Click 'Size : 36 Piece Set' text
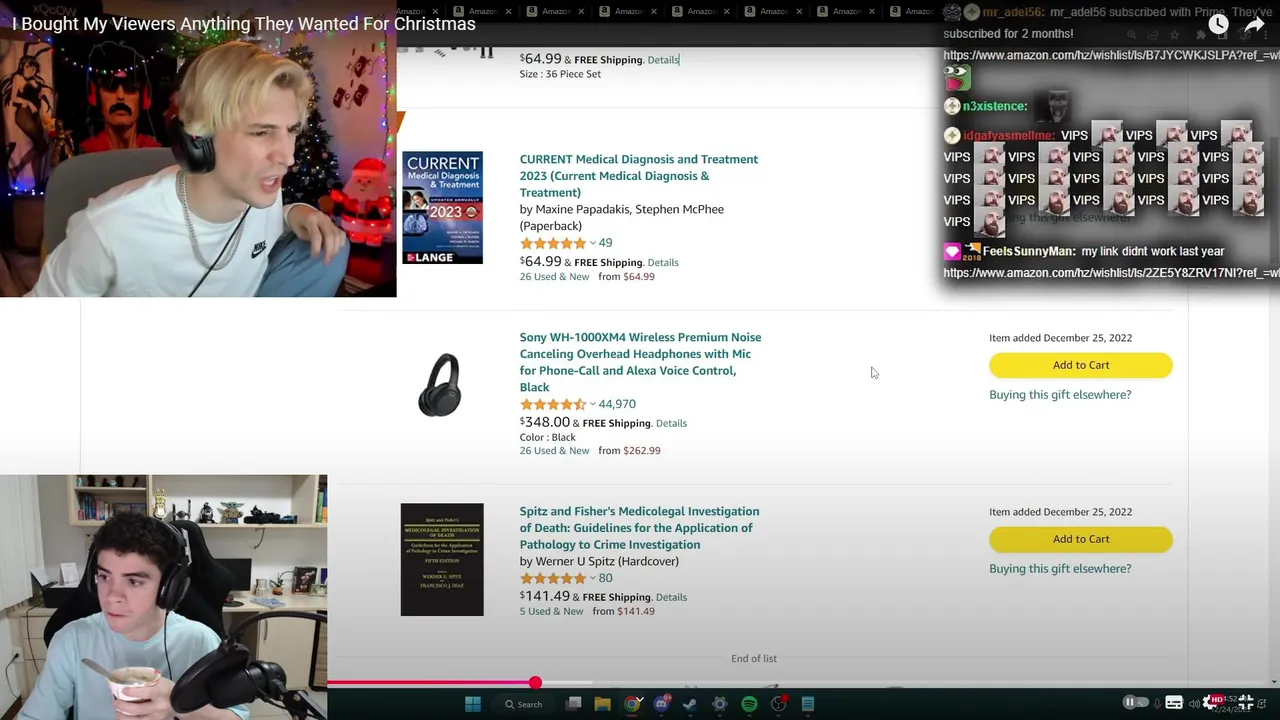 [x=560, y=74]
